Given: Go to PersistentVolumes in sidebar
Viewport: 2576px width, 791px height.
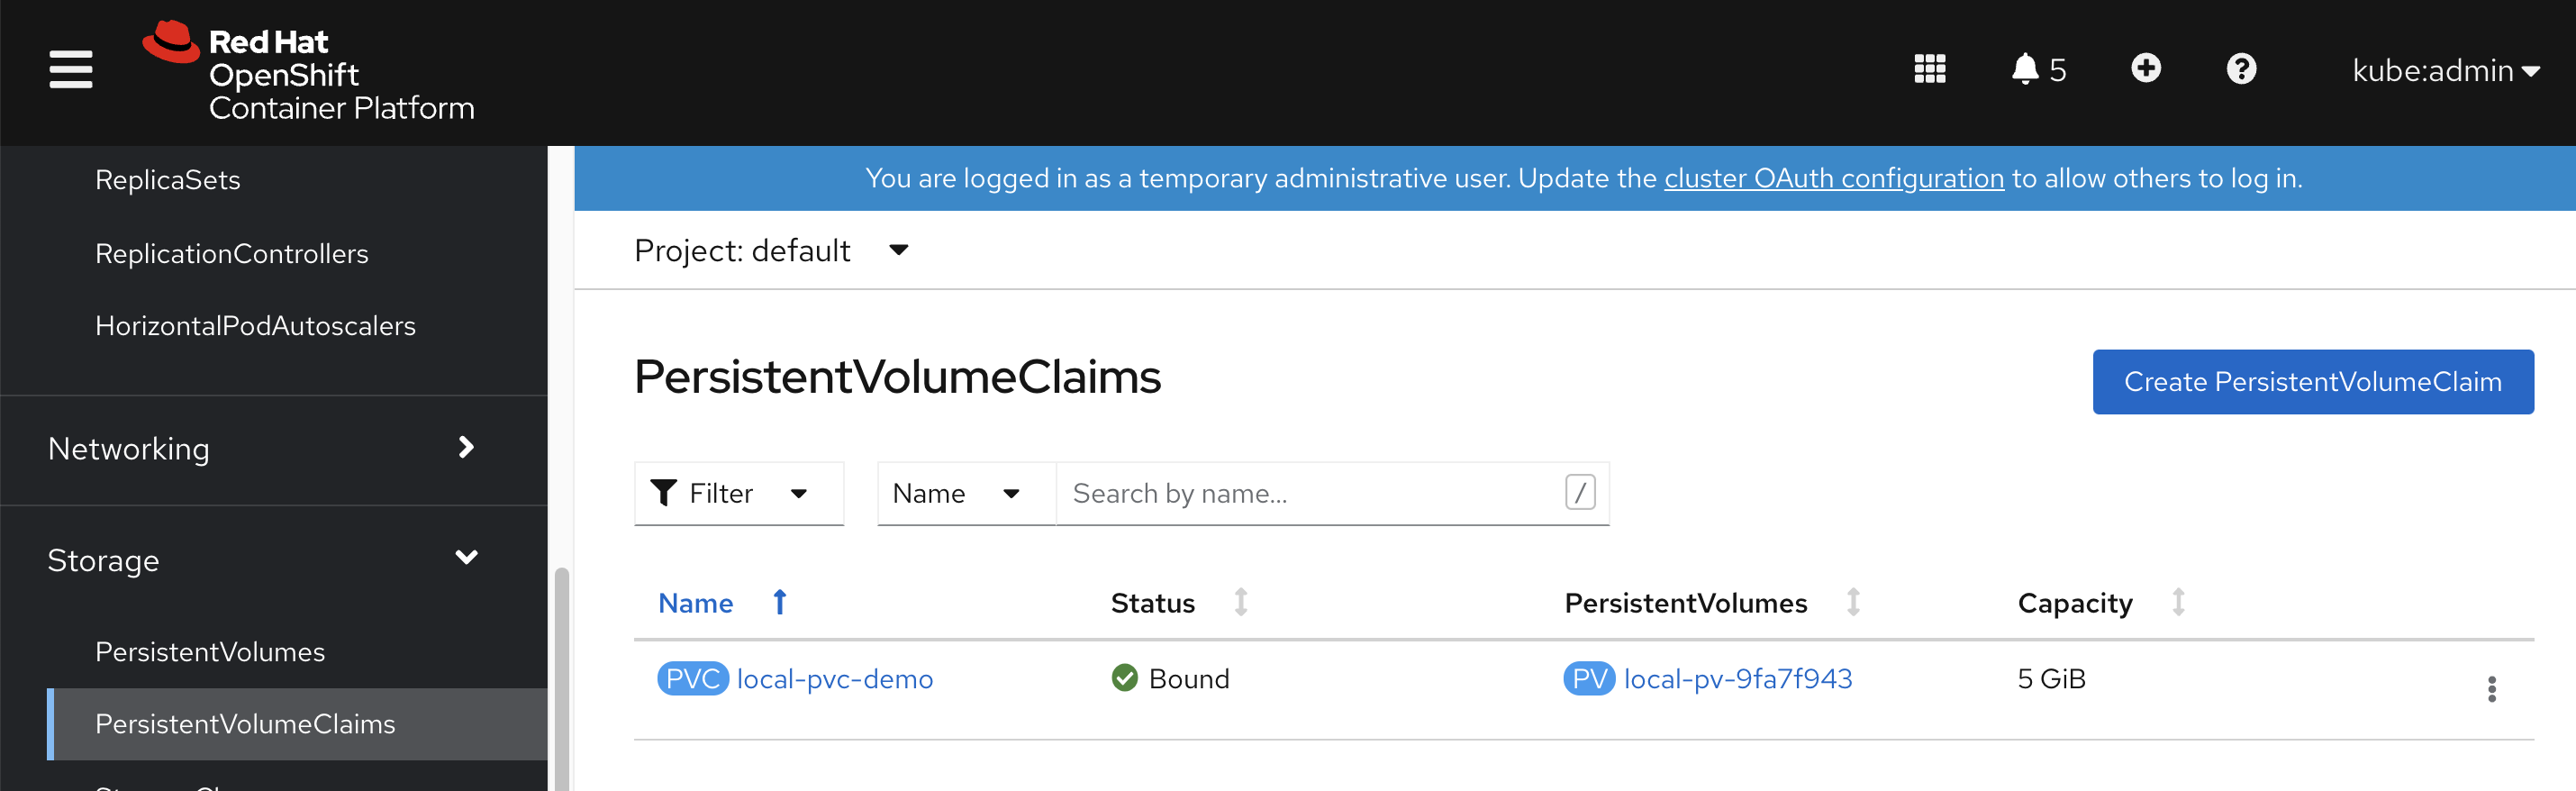Looking at the screenshot, I should (210, 651).
